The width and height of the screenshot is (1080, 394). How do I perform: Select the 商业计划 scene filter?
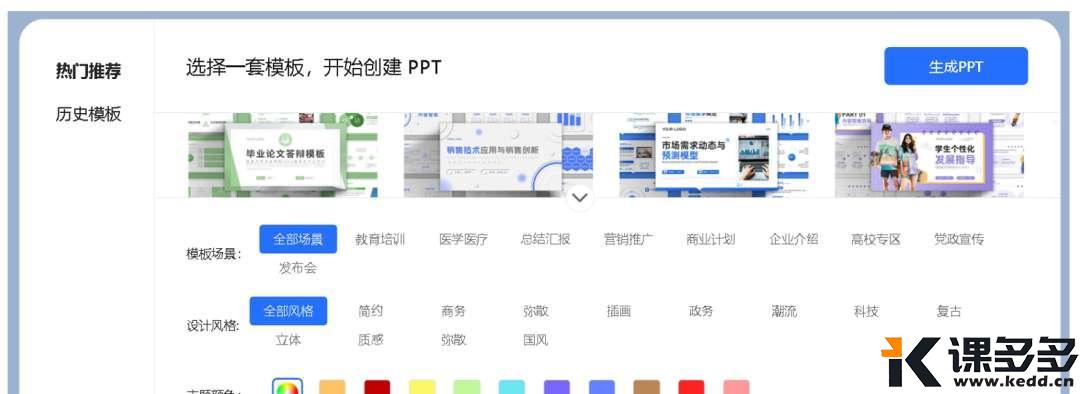tap(711, 239)
